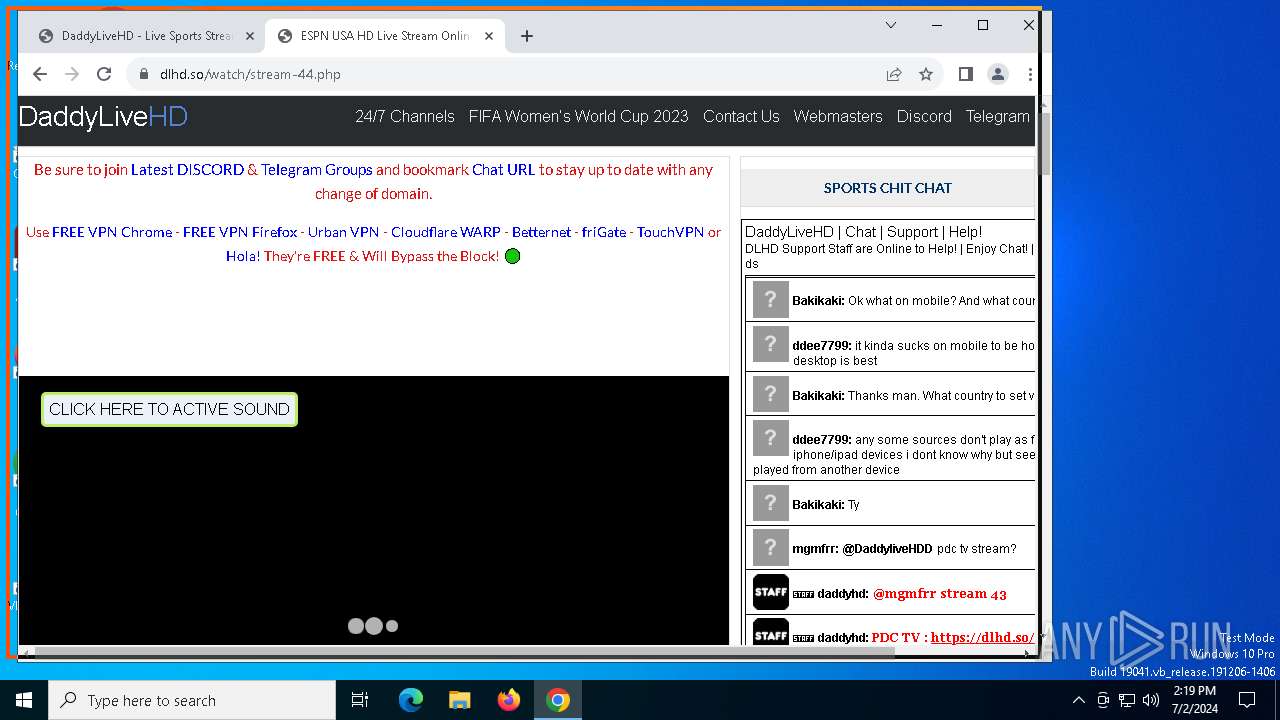Open the friGate link
This screenshot has width=1280, height=720.
(x=604, y=232)
